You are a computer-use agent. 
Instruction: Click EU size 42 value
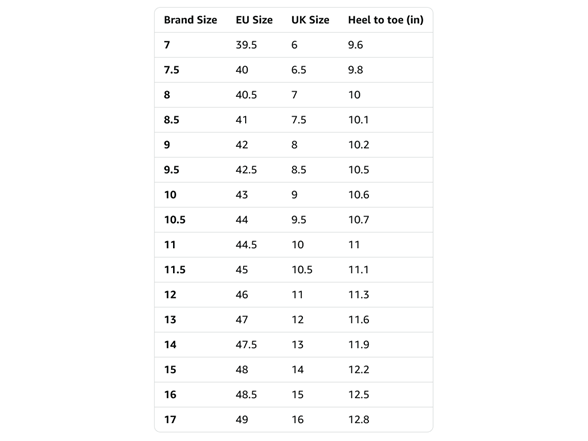(x=242, y=145)
